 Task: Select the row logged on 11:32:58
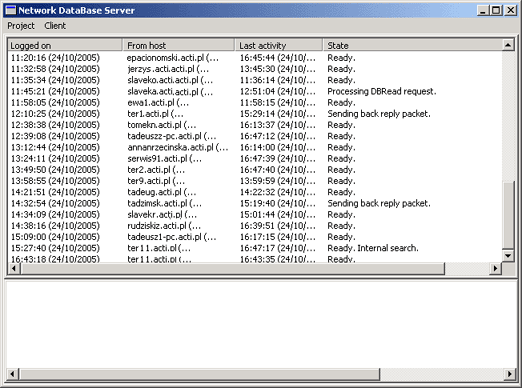[255, 69]
